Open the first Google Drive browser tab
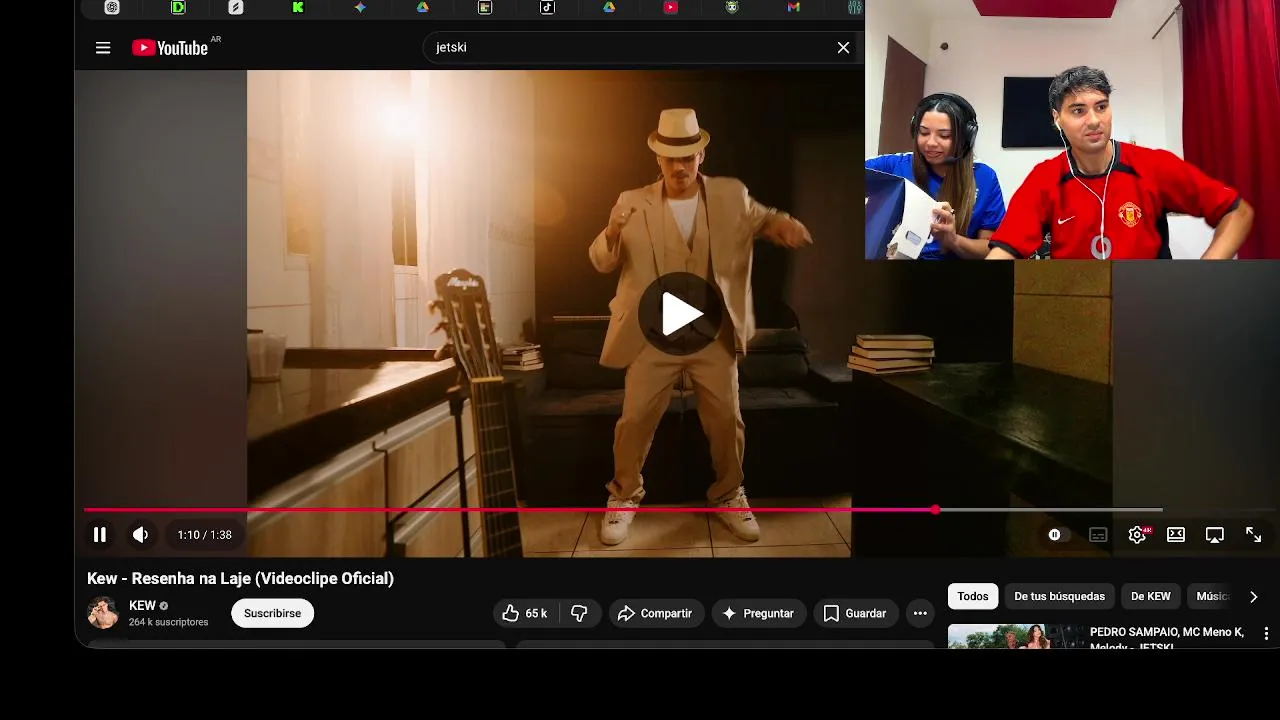Screen dimensions: 1280x720 tap(423, 7)
